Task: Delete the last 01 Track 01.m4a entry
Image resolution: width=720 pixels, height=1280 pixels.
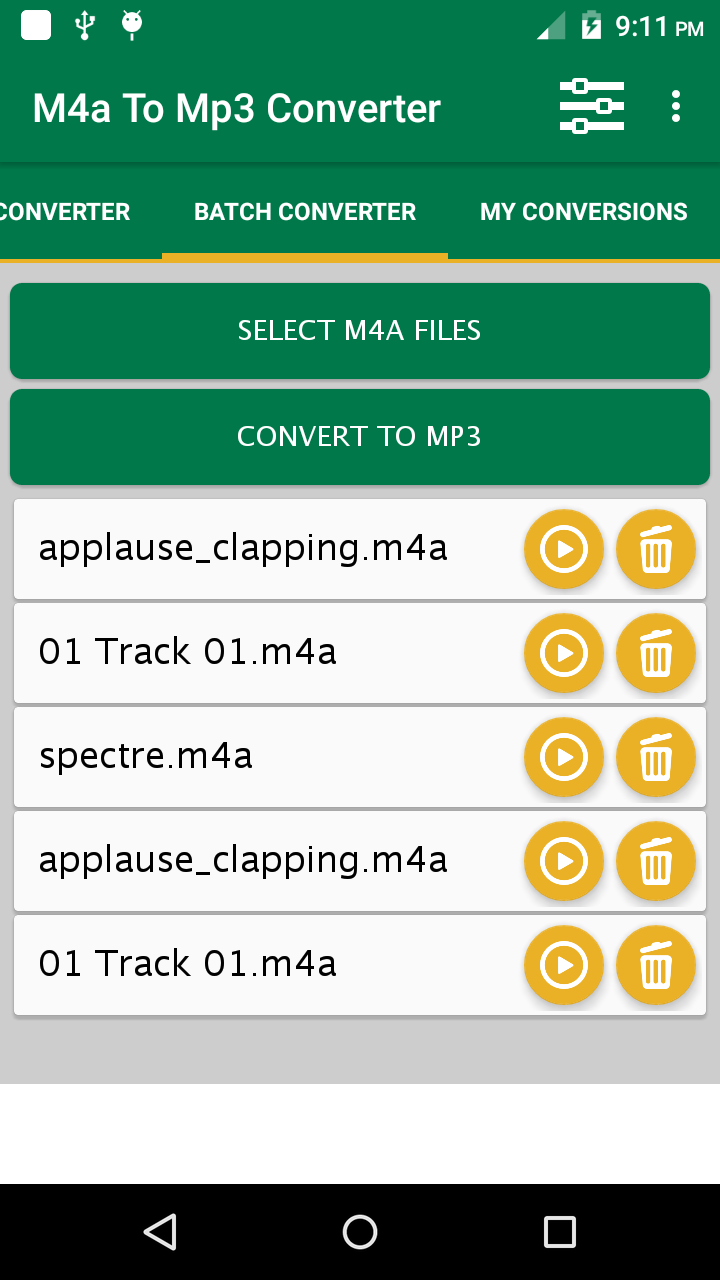Action: [655, 965]
